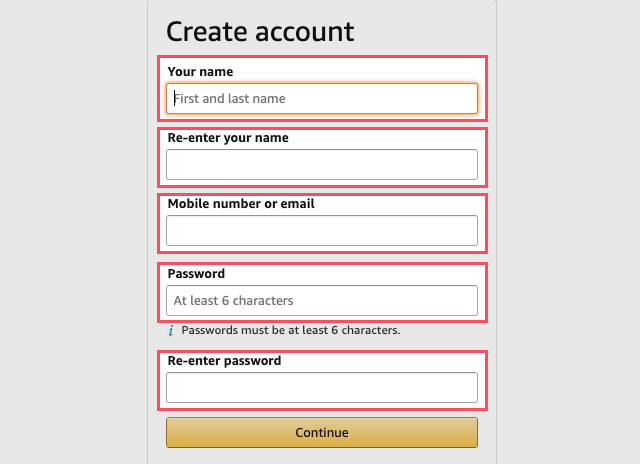
Task: Click the 'Create account' page heading
Action: (260, 31)
